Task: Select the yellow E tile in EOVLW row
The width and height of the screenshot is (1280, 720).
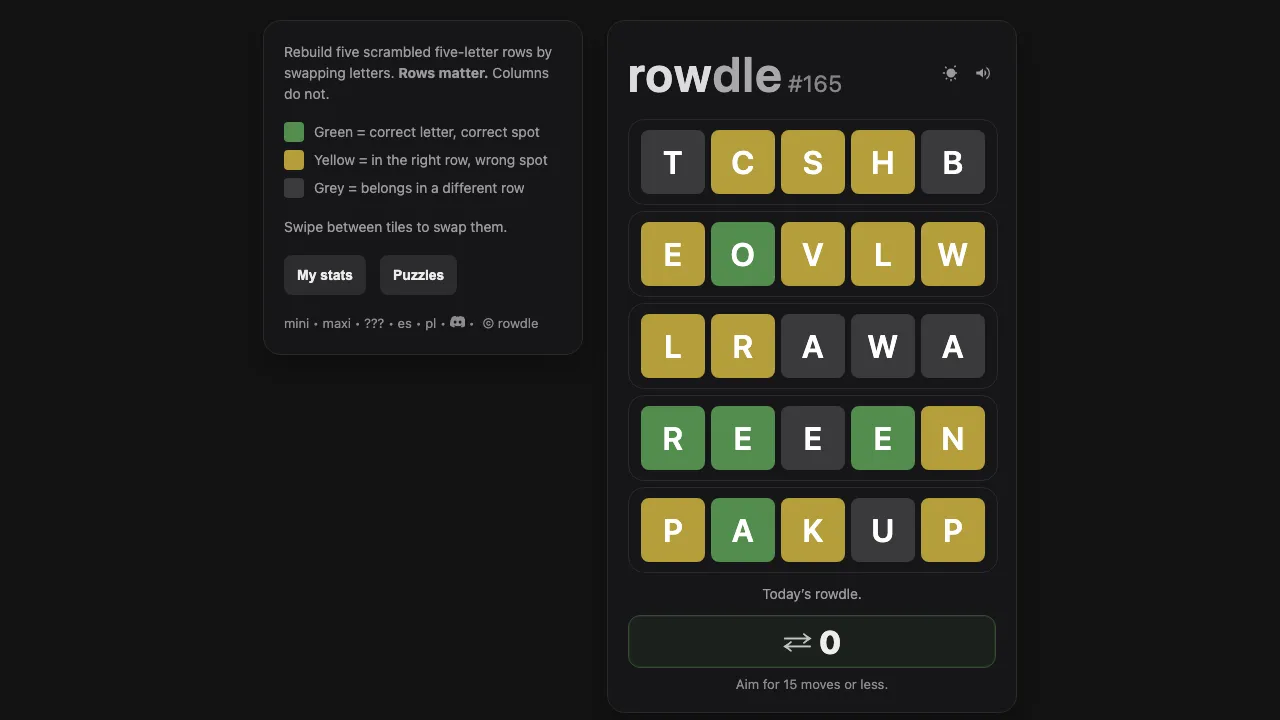Action: (x=673, y=254)
